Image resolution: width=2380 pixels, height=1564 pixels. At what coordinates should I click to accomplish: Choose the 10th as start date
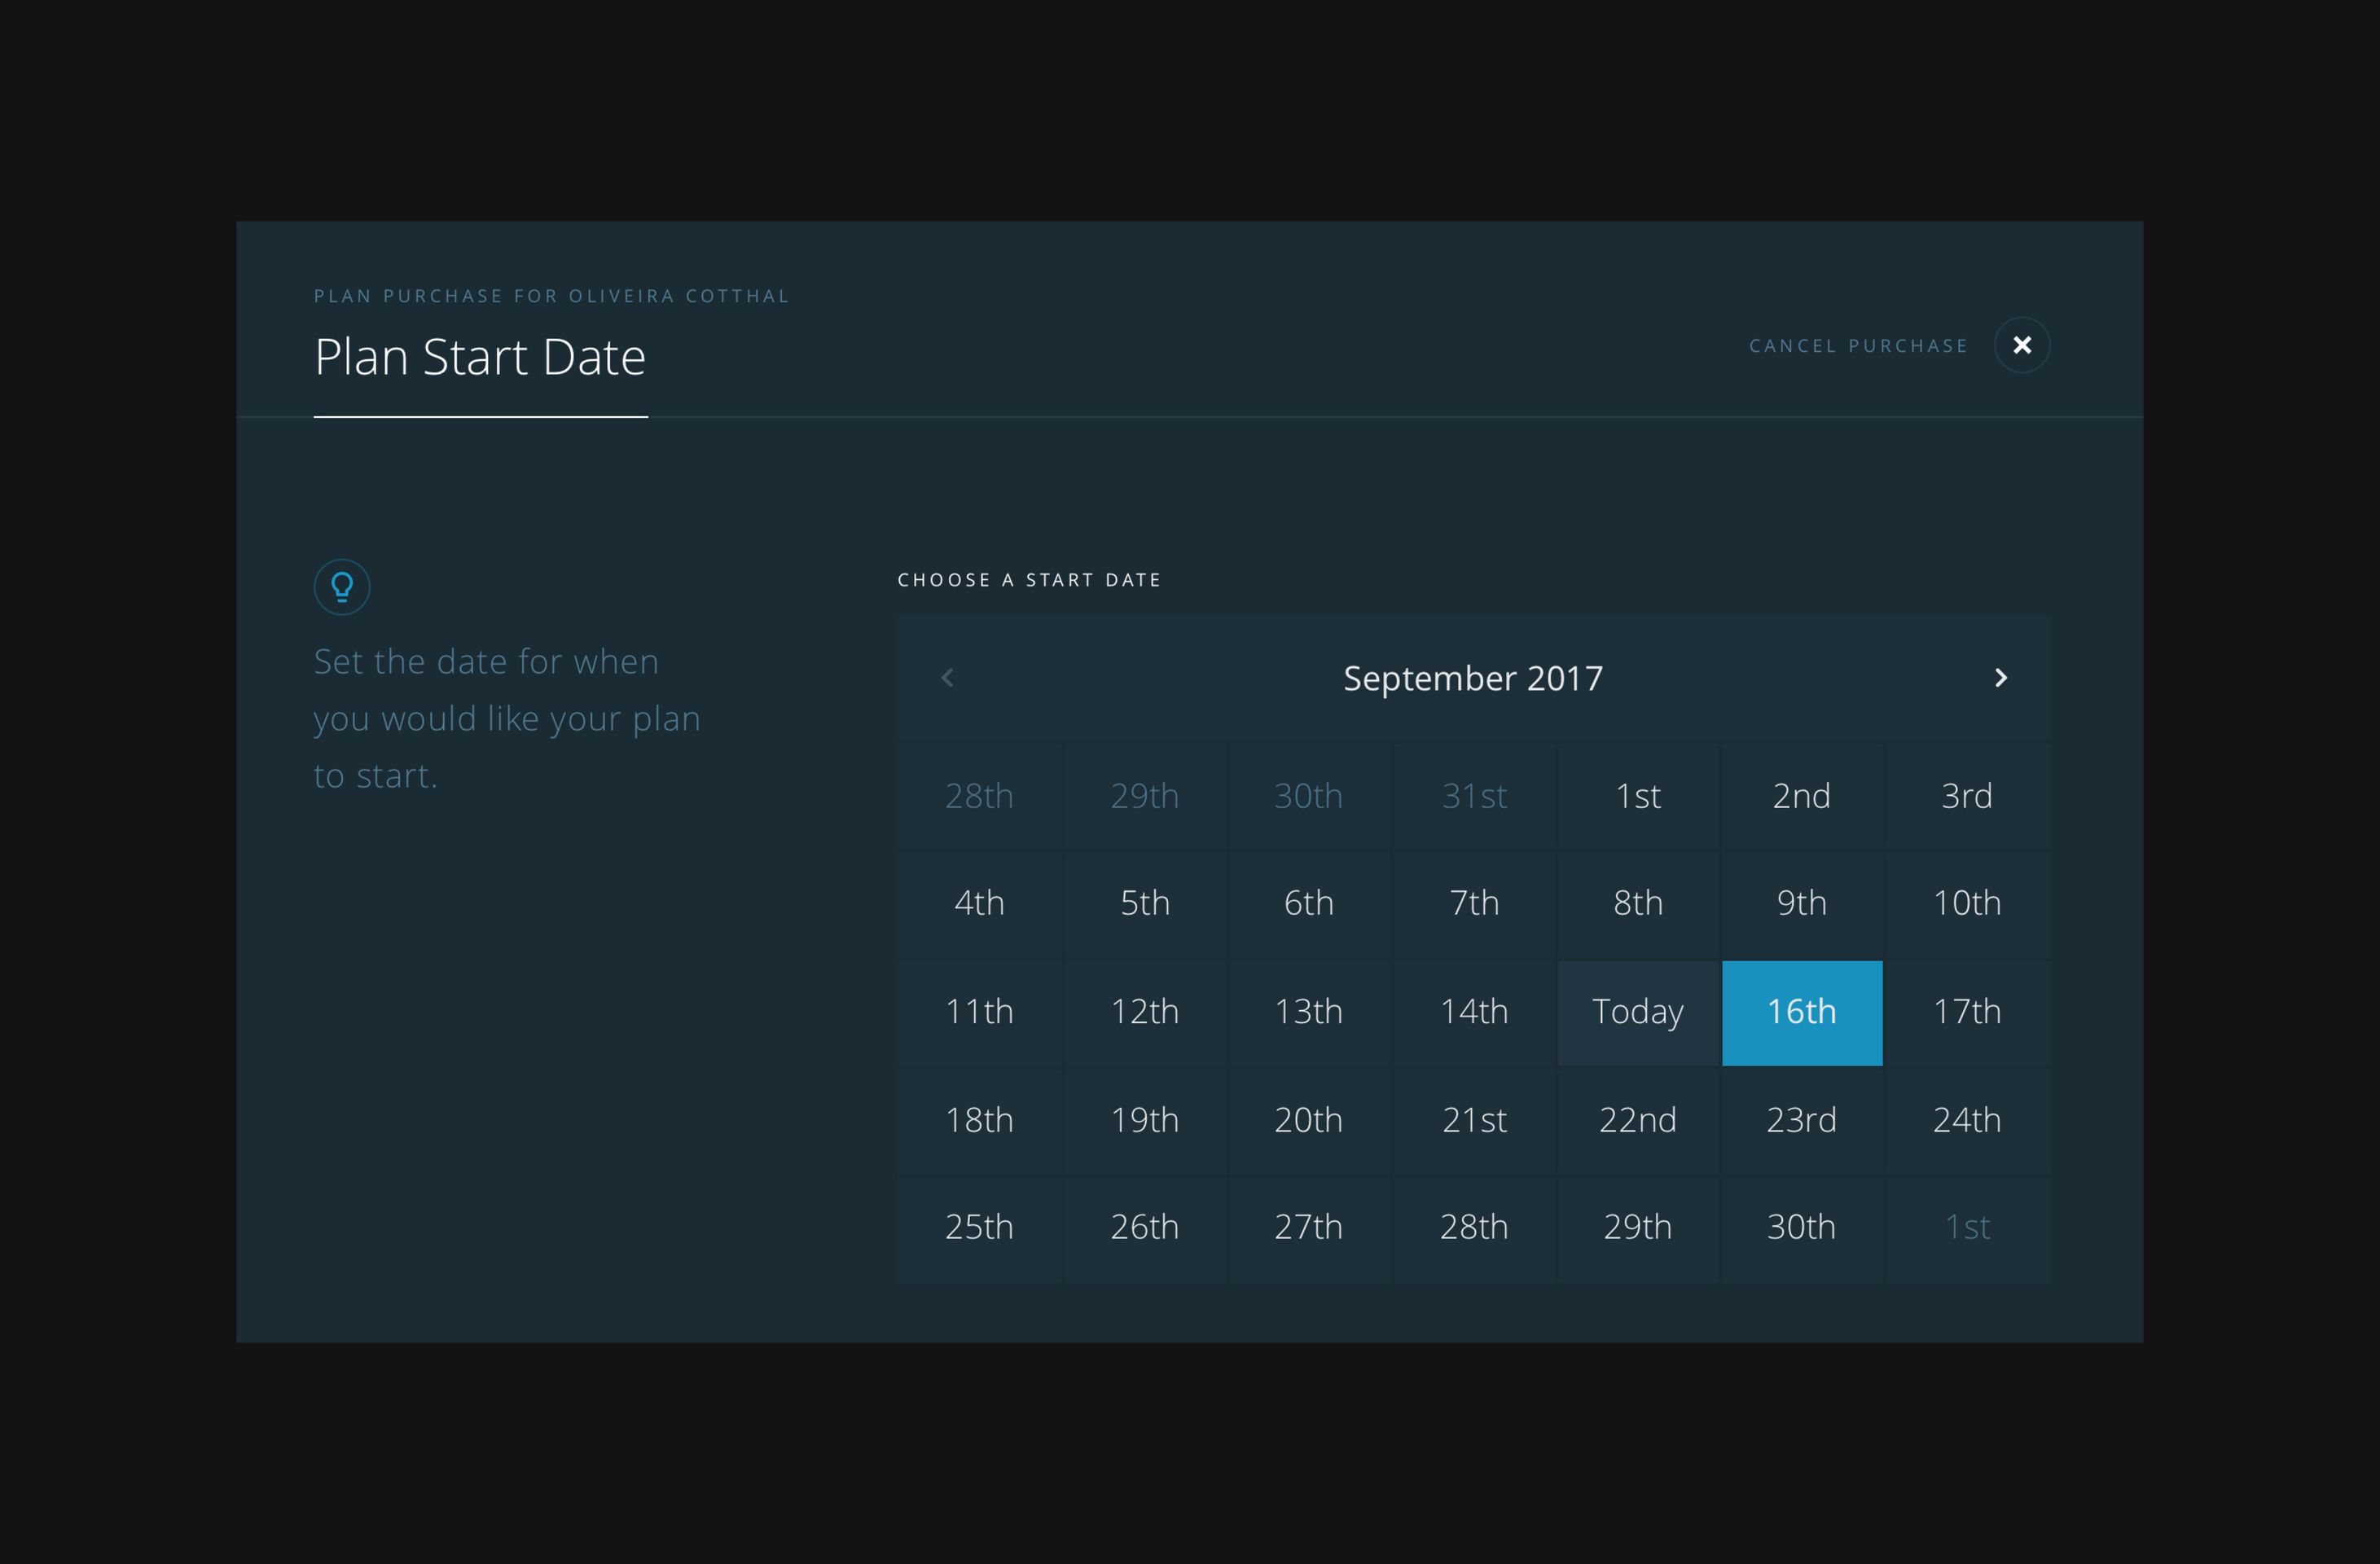1967,903
